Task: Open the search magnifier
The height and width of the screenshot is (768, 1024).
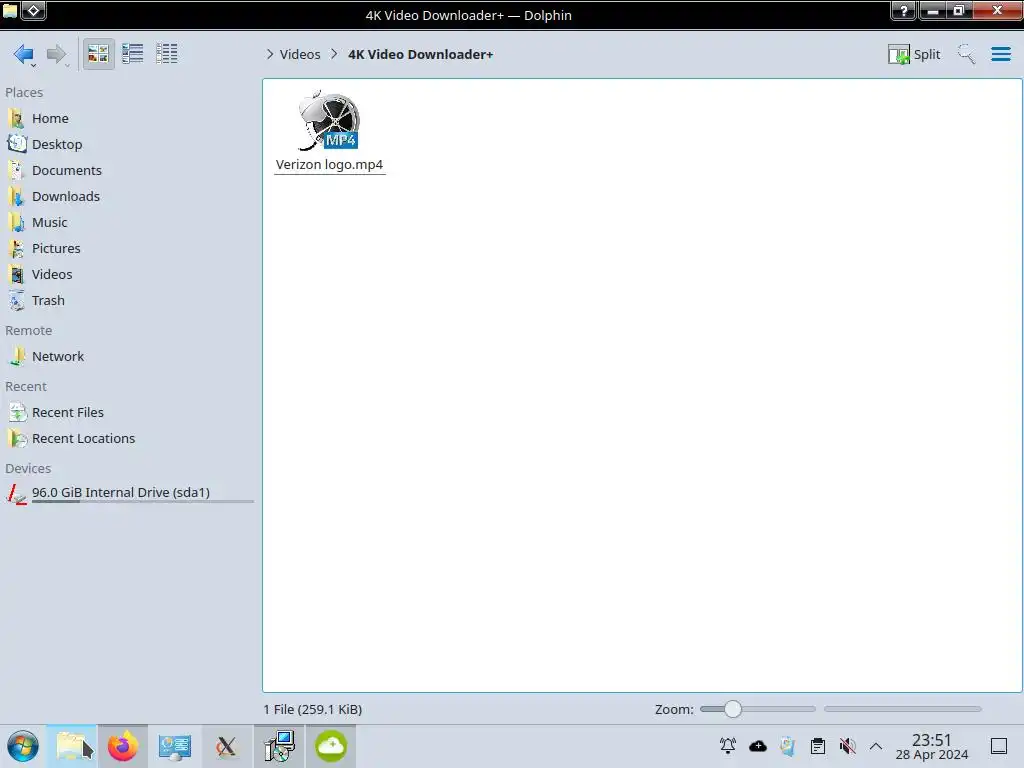Action: pos(966,54)
